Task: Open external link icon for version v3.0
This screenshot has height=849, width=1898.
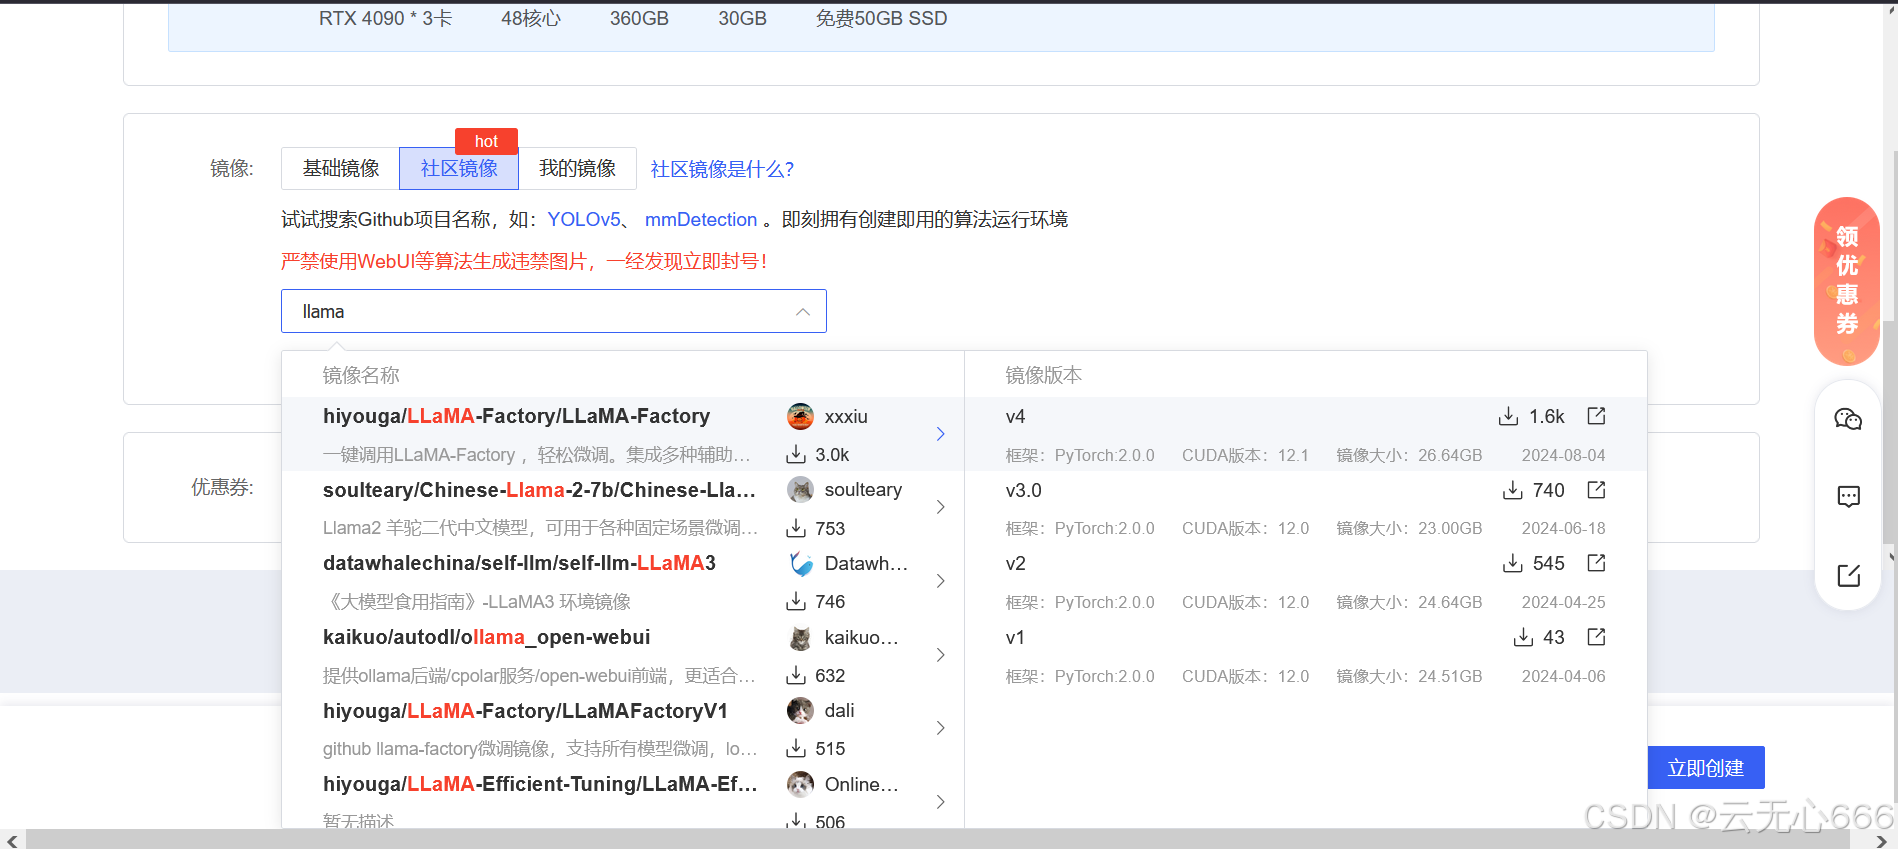Action: (1596, 490)
